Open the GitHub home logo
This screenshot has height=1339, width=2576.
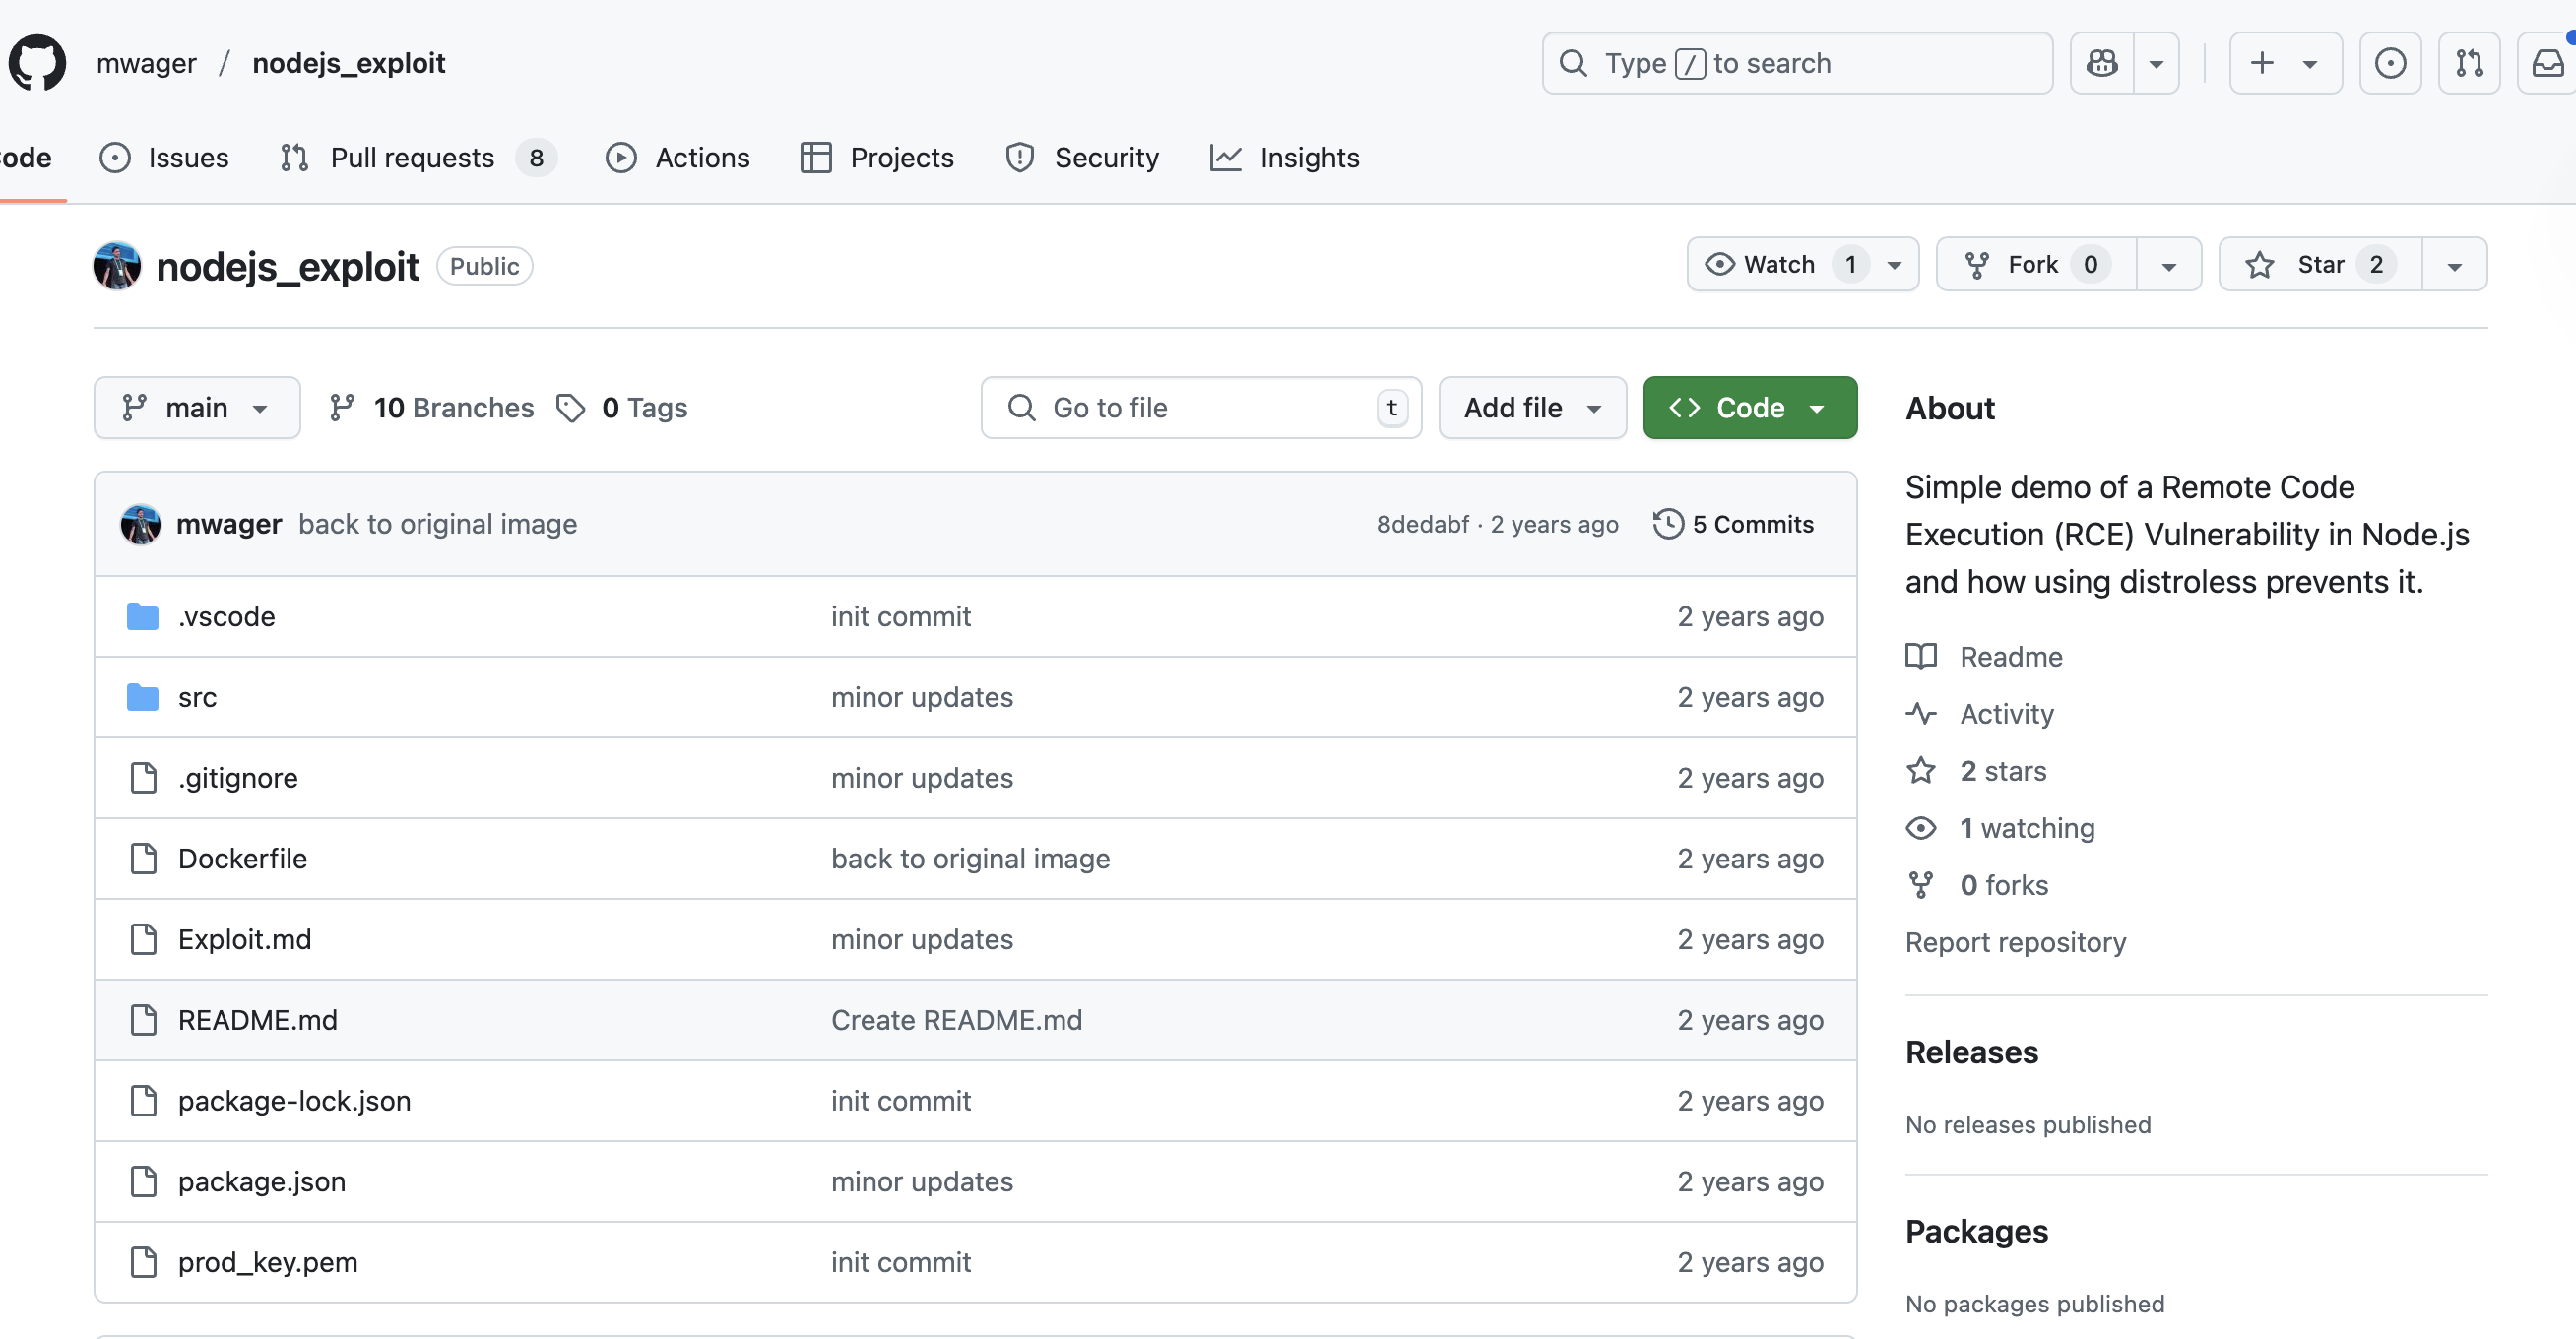[37, 63]
